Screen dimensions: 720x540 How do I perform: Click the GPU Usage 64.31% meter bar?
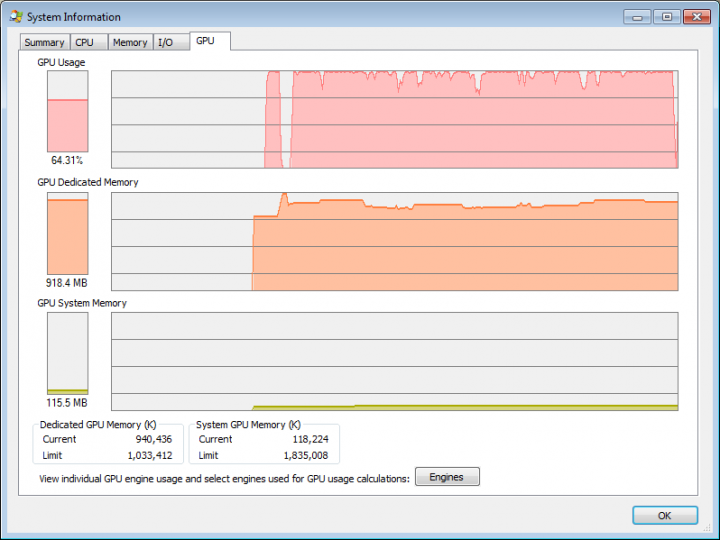(x=68, y=111)
